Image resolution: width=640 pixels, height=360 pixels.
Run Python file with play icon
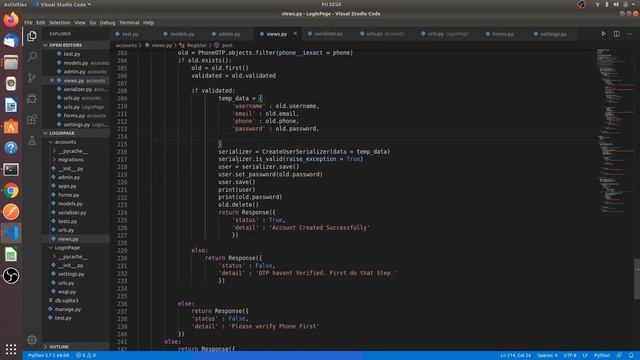[603, 34]
